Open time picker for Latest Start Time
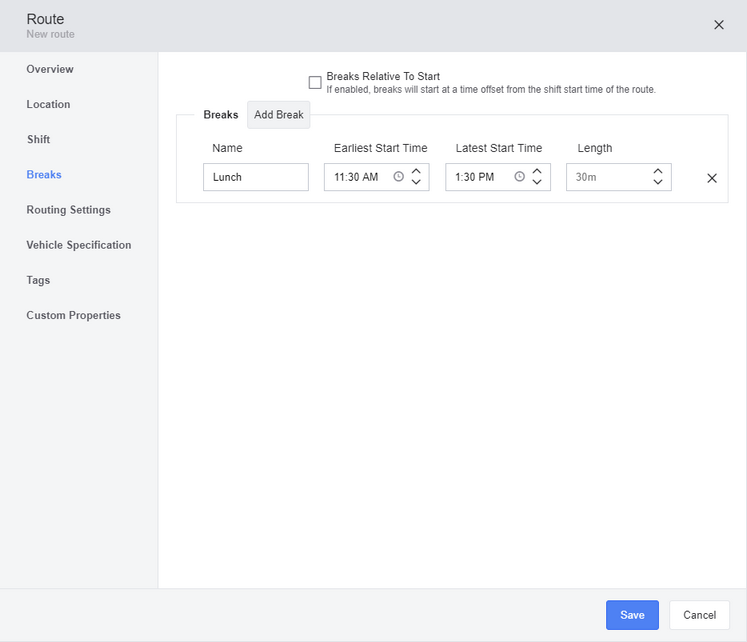 pos(519,177)
